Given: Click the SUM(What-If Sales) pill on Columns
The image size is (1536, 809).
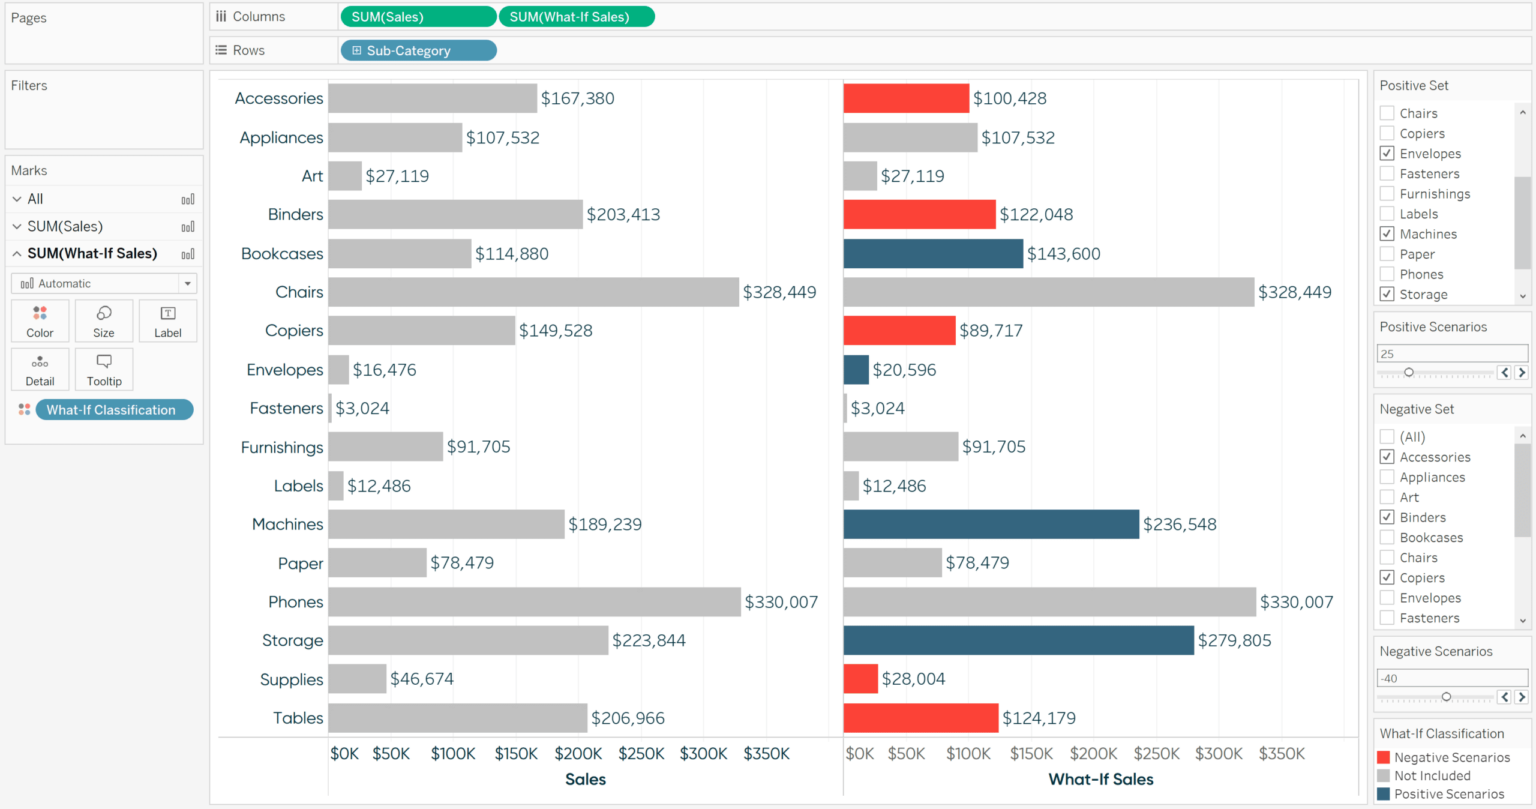Looking at the screenshot, I should point(577,16).
